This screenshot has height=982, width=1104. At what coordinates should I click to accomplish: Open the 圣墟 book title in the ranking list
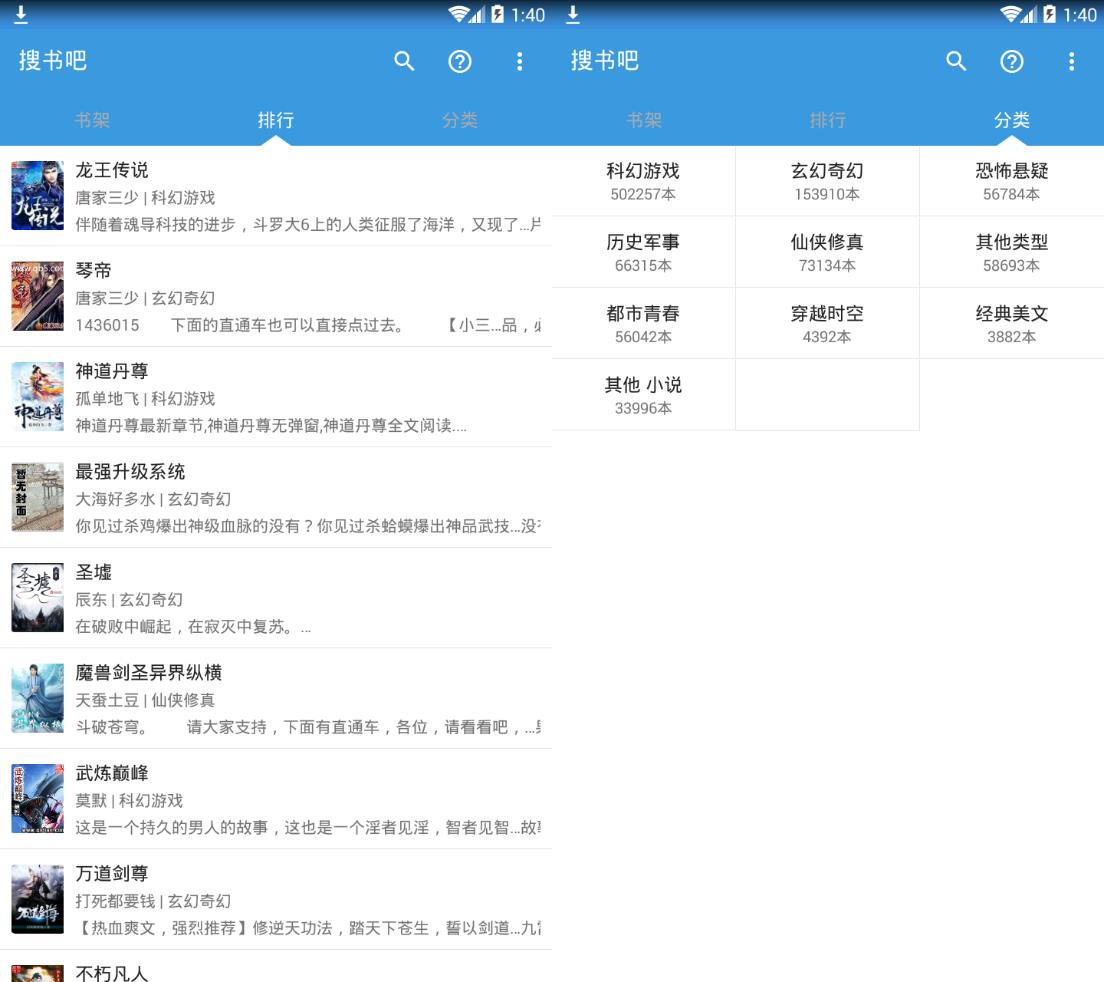click(x=94, y=572)
